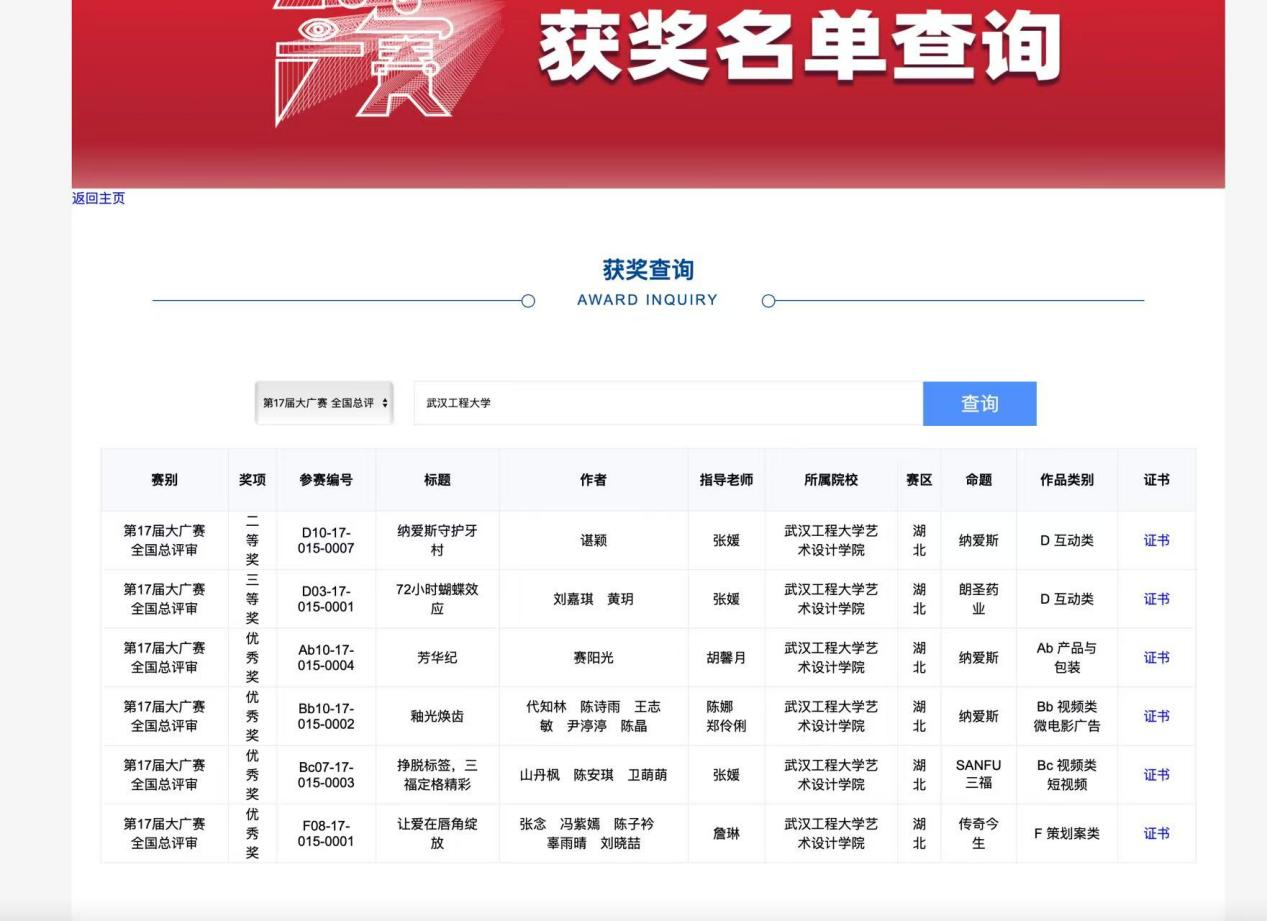Screen dimensions: 1267x921
Task: Click the left circle on the AWARD INQUIRY divider
Action: click(528, 301)
